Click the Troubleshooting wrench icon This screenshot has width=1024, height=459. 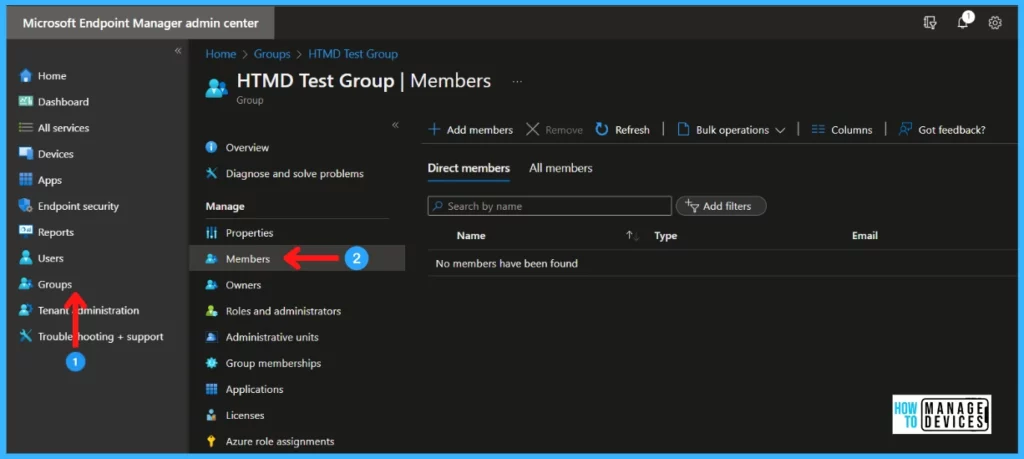[x=25, y=336]
